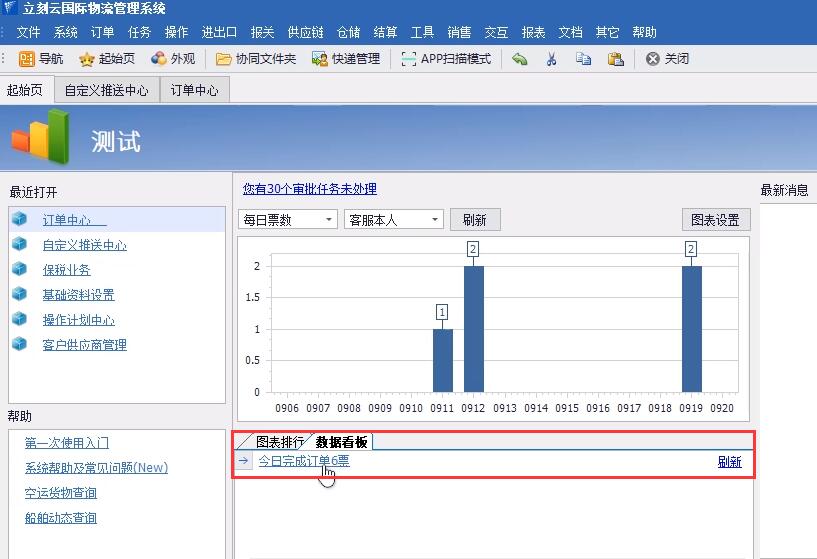The image size is (817, 559).
Task: Activate APP扫描模式 scan icon
Action: pos(409,59)
